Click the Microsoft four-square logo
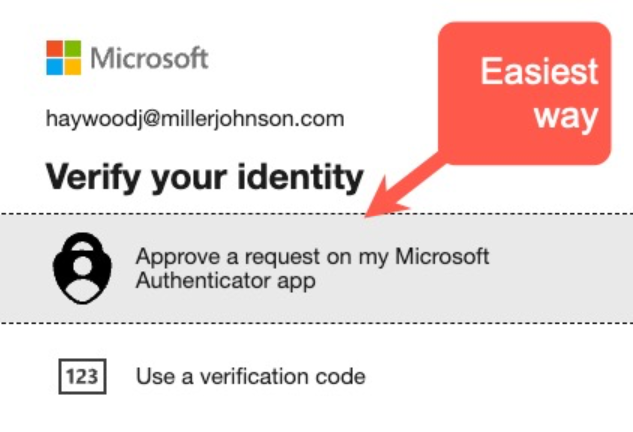 click(64, 57)
